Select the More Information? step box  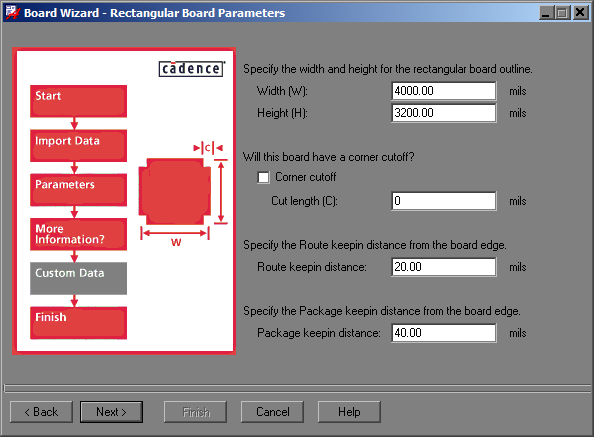tap(78, 234)
